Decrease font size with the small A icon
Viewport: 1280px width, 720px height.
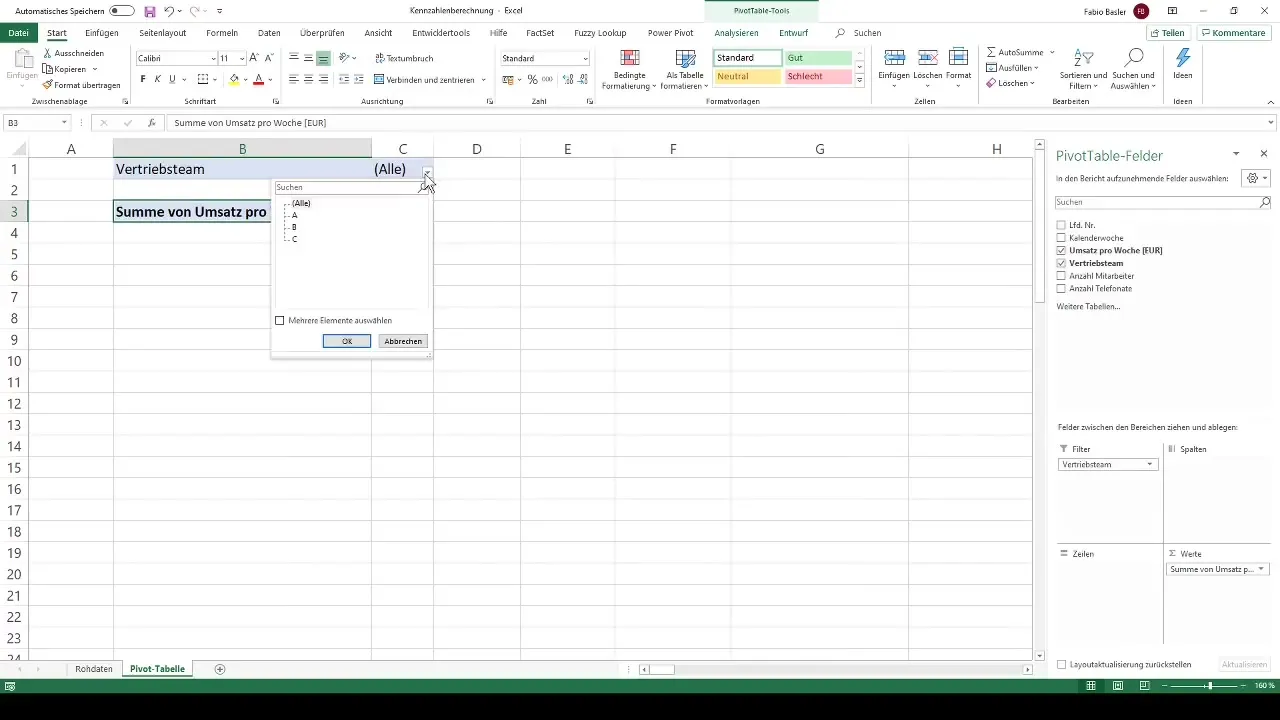point(268,59)
